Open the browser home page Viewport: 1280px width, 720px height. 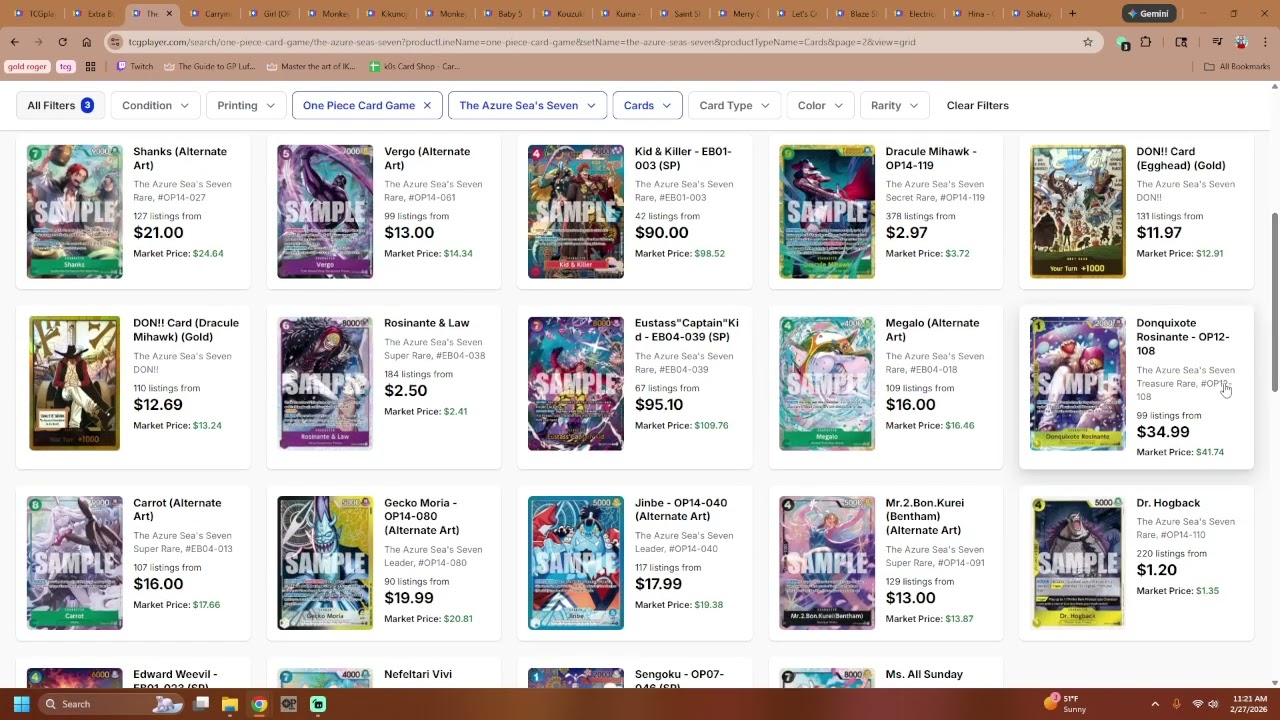[x=86, y=42]
